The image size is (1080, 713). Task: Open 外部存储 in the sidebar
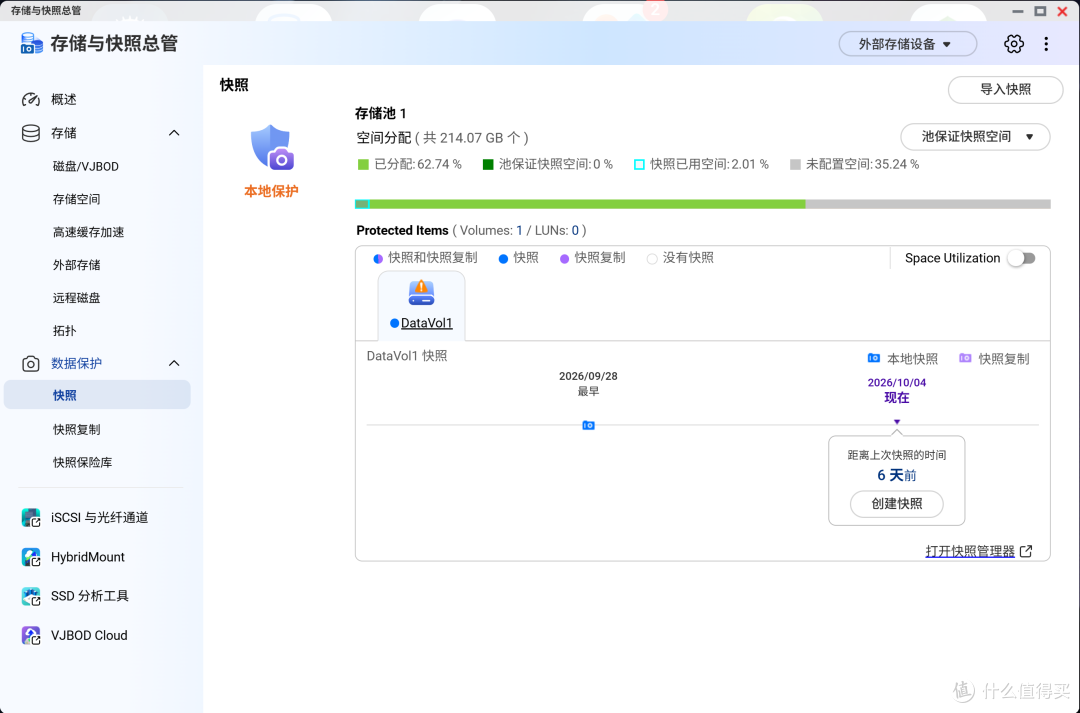point(76,265)
